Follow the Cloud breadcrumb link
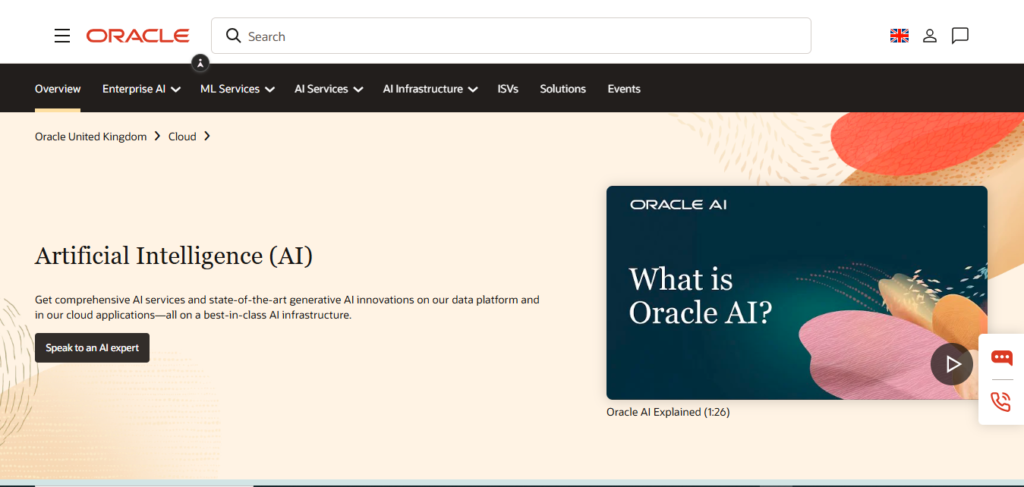This screenshot has width=1024, height=487. click(182, 136)
